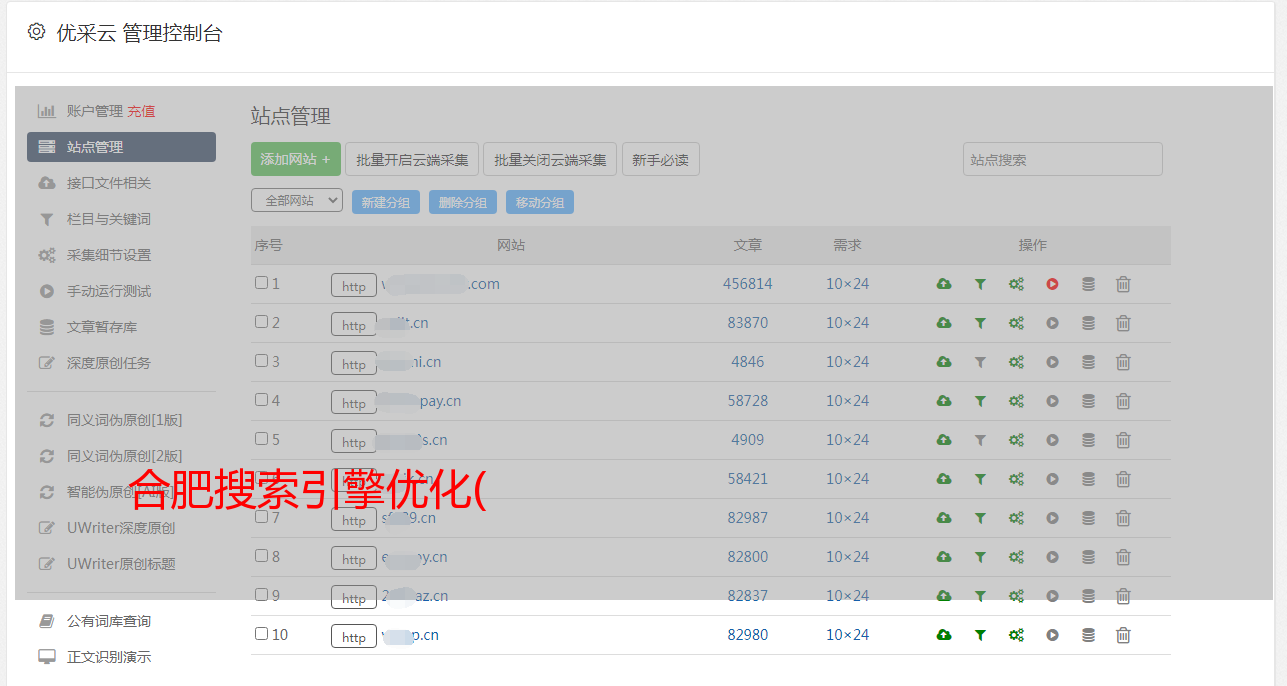Viewport: 1287px width, 686px height.
Task: Open collection settings gears icon in row 2
Action: coord(1016,323)
